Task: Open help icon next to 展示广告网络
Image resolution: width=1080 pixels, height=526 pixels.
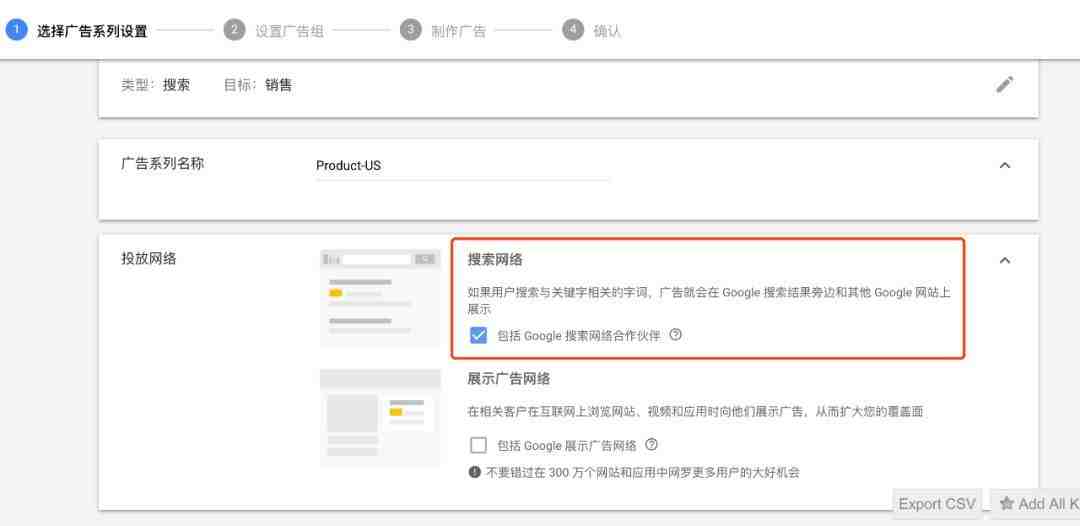Action: pyautogui.click(x=652, y=445)
